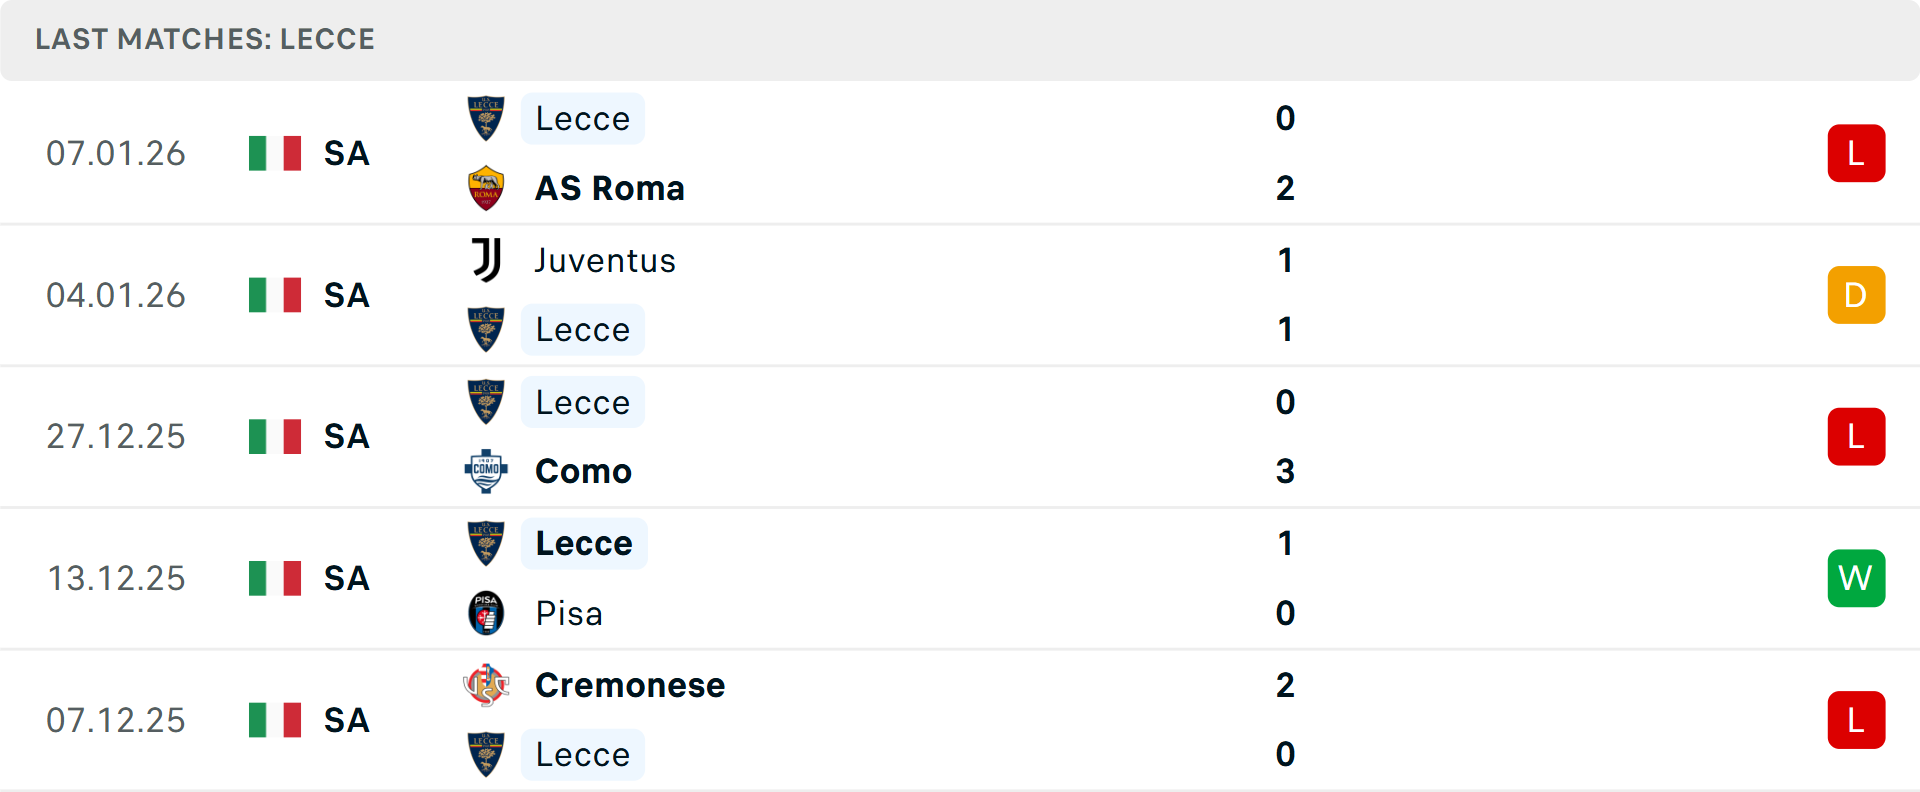Image resolution: width=1920 pixels, height=792 pixels.
Task: Click Italy flag in the 13.12.25 row
Action: coord(275,578)
